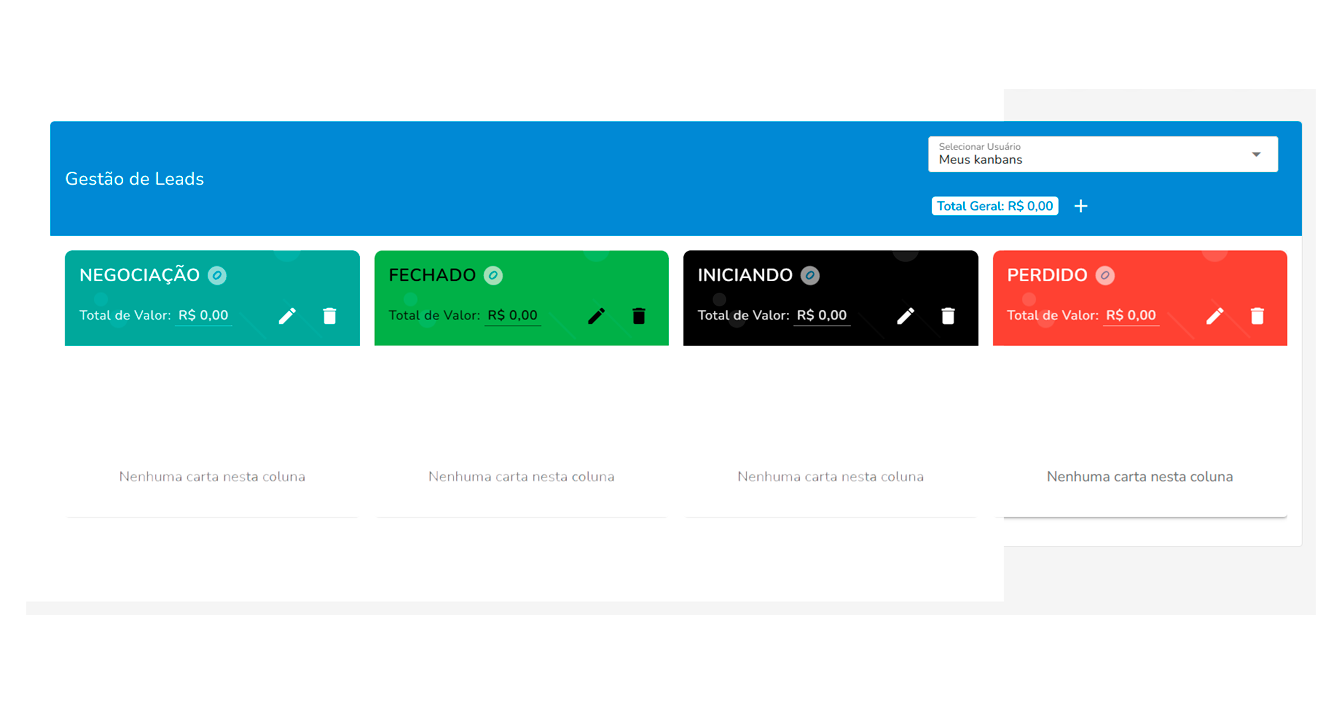Edit the NEGOCIAÇÃO column with pencil icon

pos(287,316)
